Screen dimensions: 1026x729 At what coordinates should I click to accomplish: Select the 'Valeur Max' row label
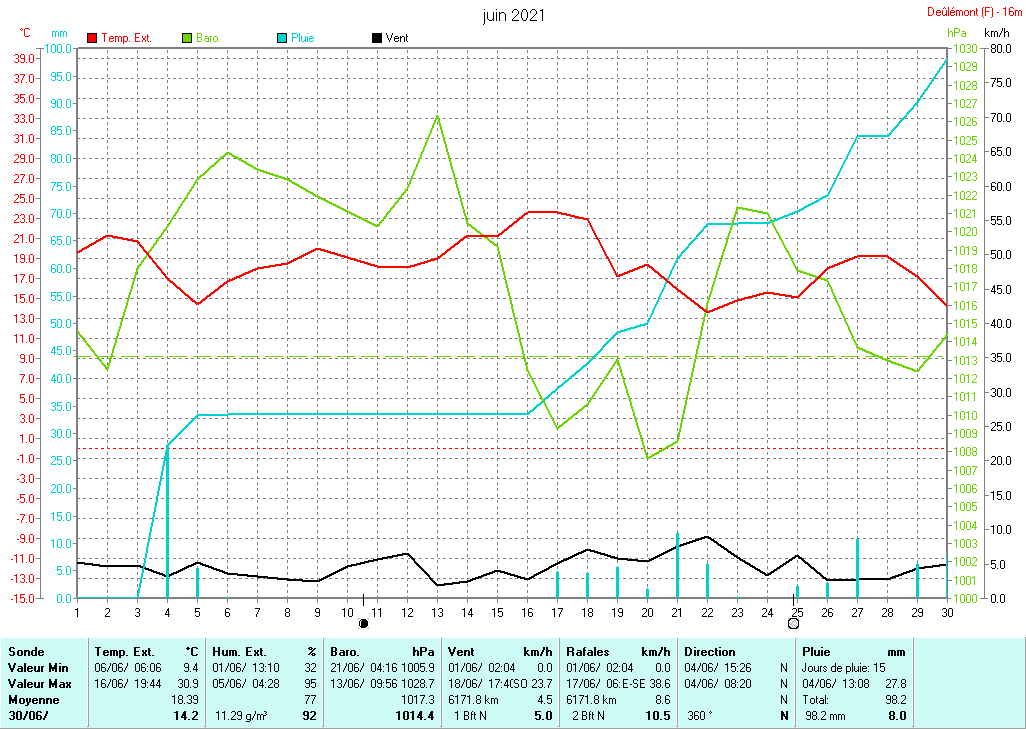coord(36,683)
